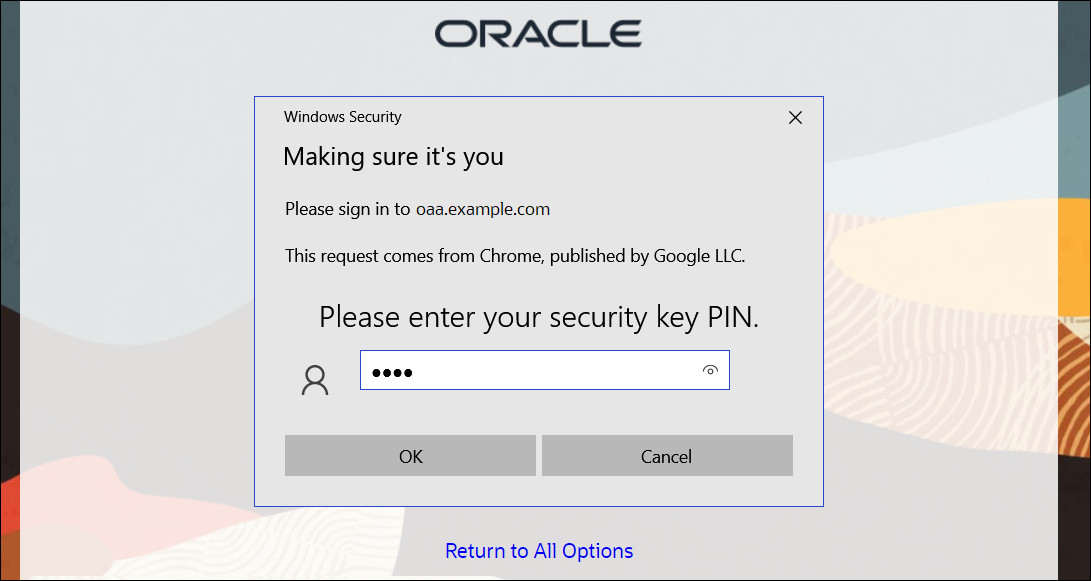Confirm PIN entry with OK
The height and width of the screenshot is (581, 1091).
pos(410,455)
